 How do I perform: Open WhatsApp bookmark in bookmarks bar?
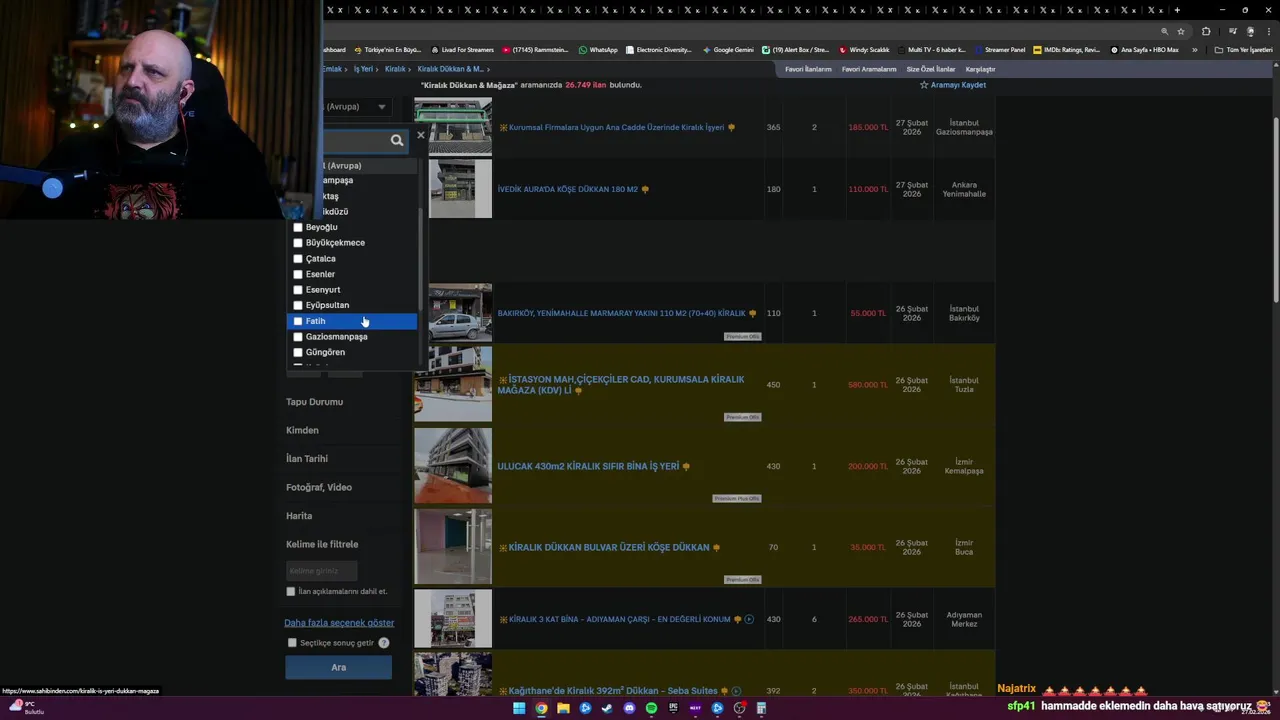598,49
